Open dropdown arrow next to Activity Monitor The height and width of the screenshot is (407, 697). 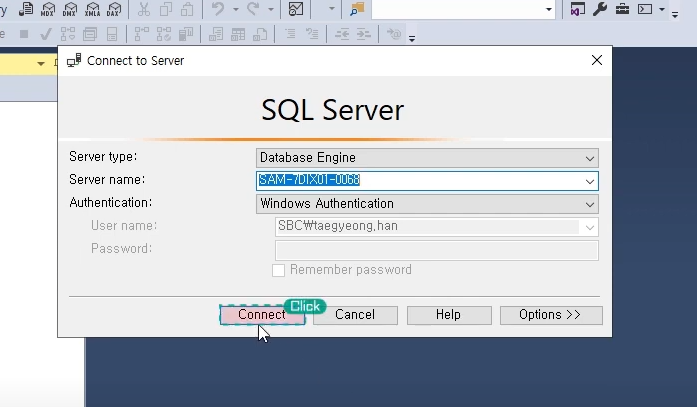pos(331,9)
